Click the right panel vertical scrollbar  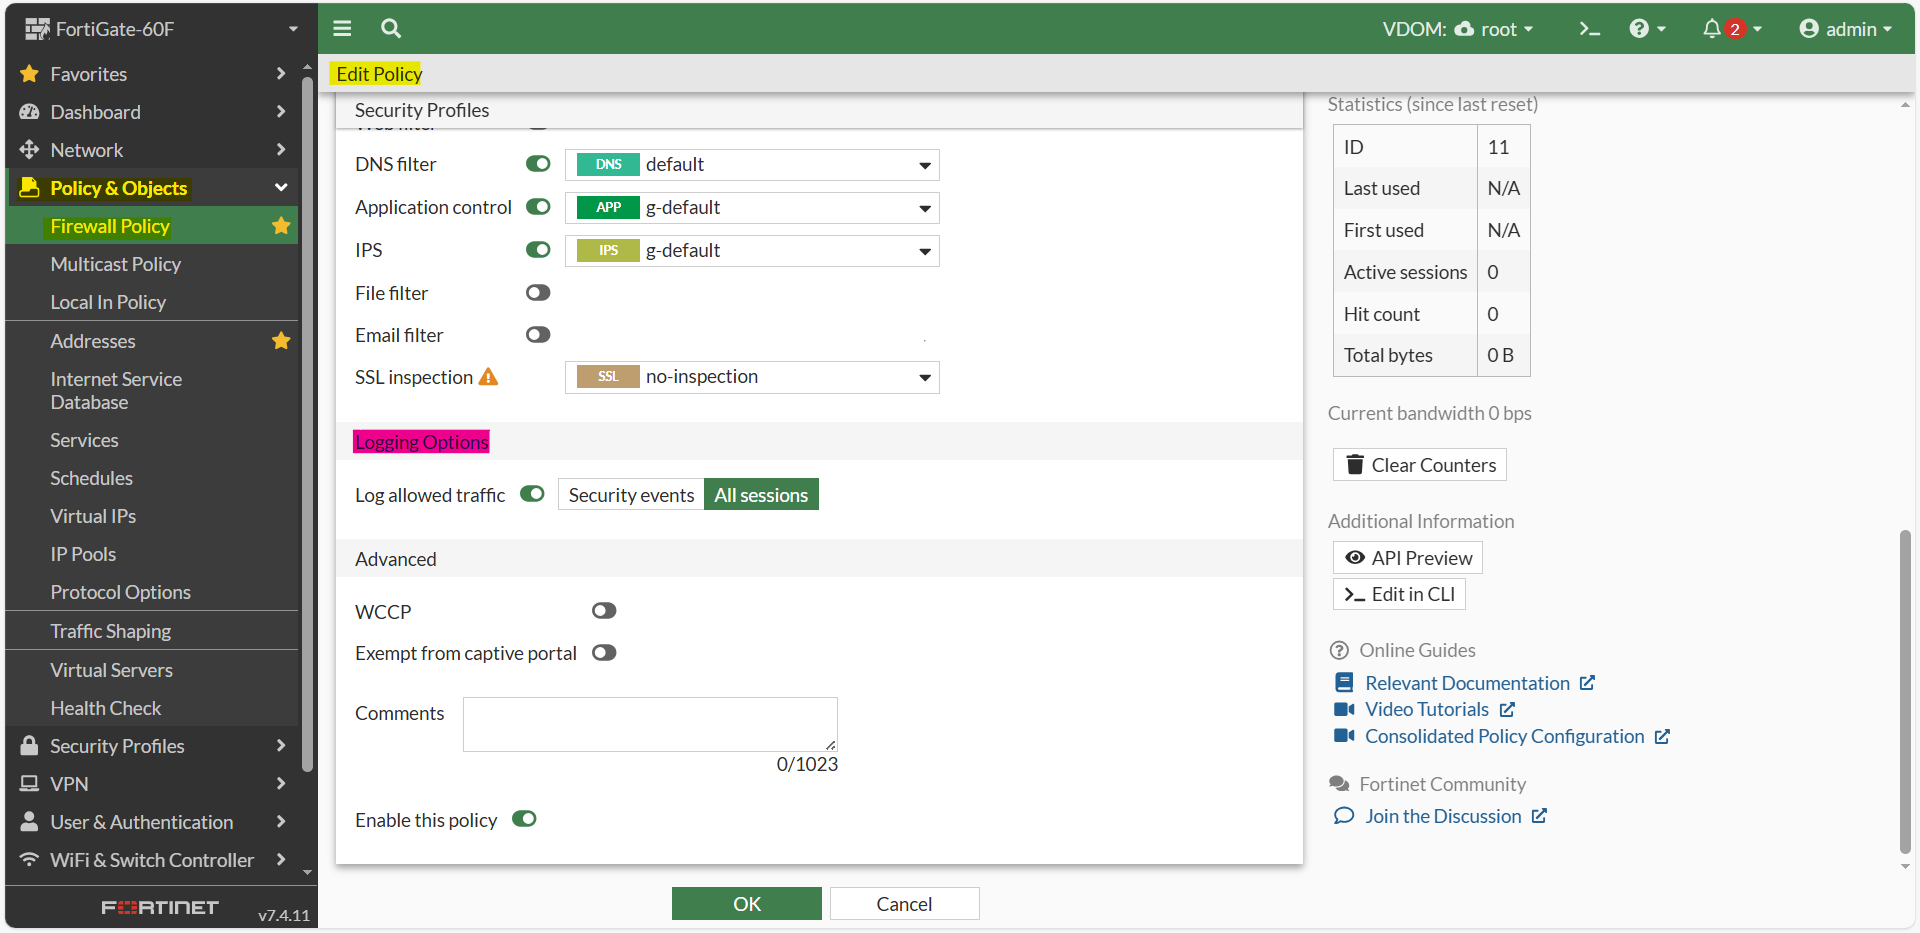click(x=1905, y=692)
